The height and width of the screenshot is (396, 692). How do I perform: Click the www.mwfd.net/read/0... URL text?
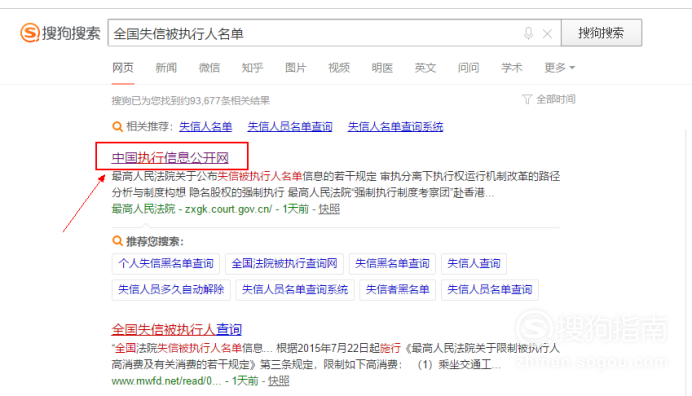pos(166,381)
